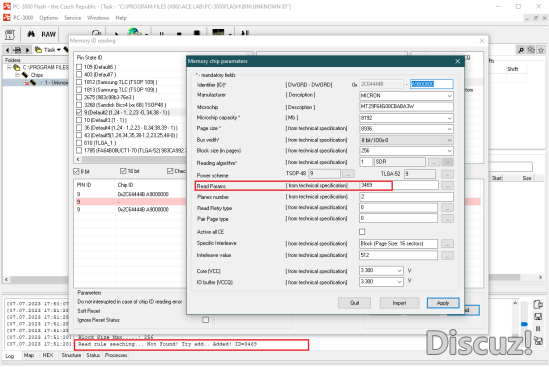Click the Planes number input field
The width and height of the screenshot is (549, 367).
point(406,197)
